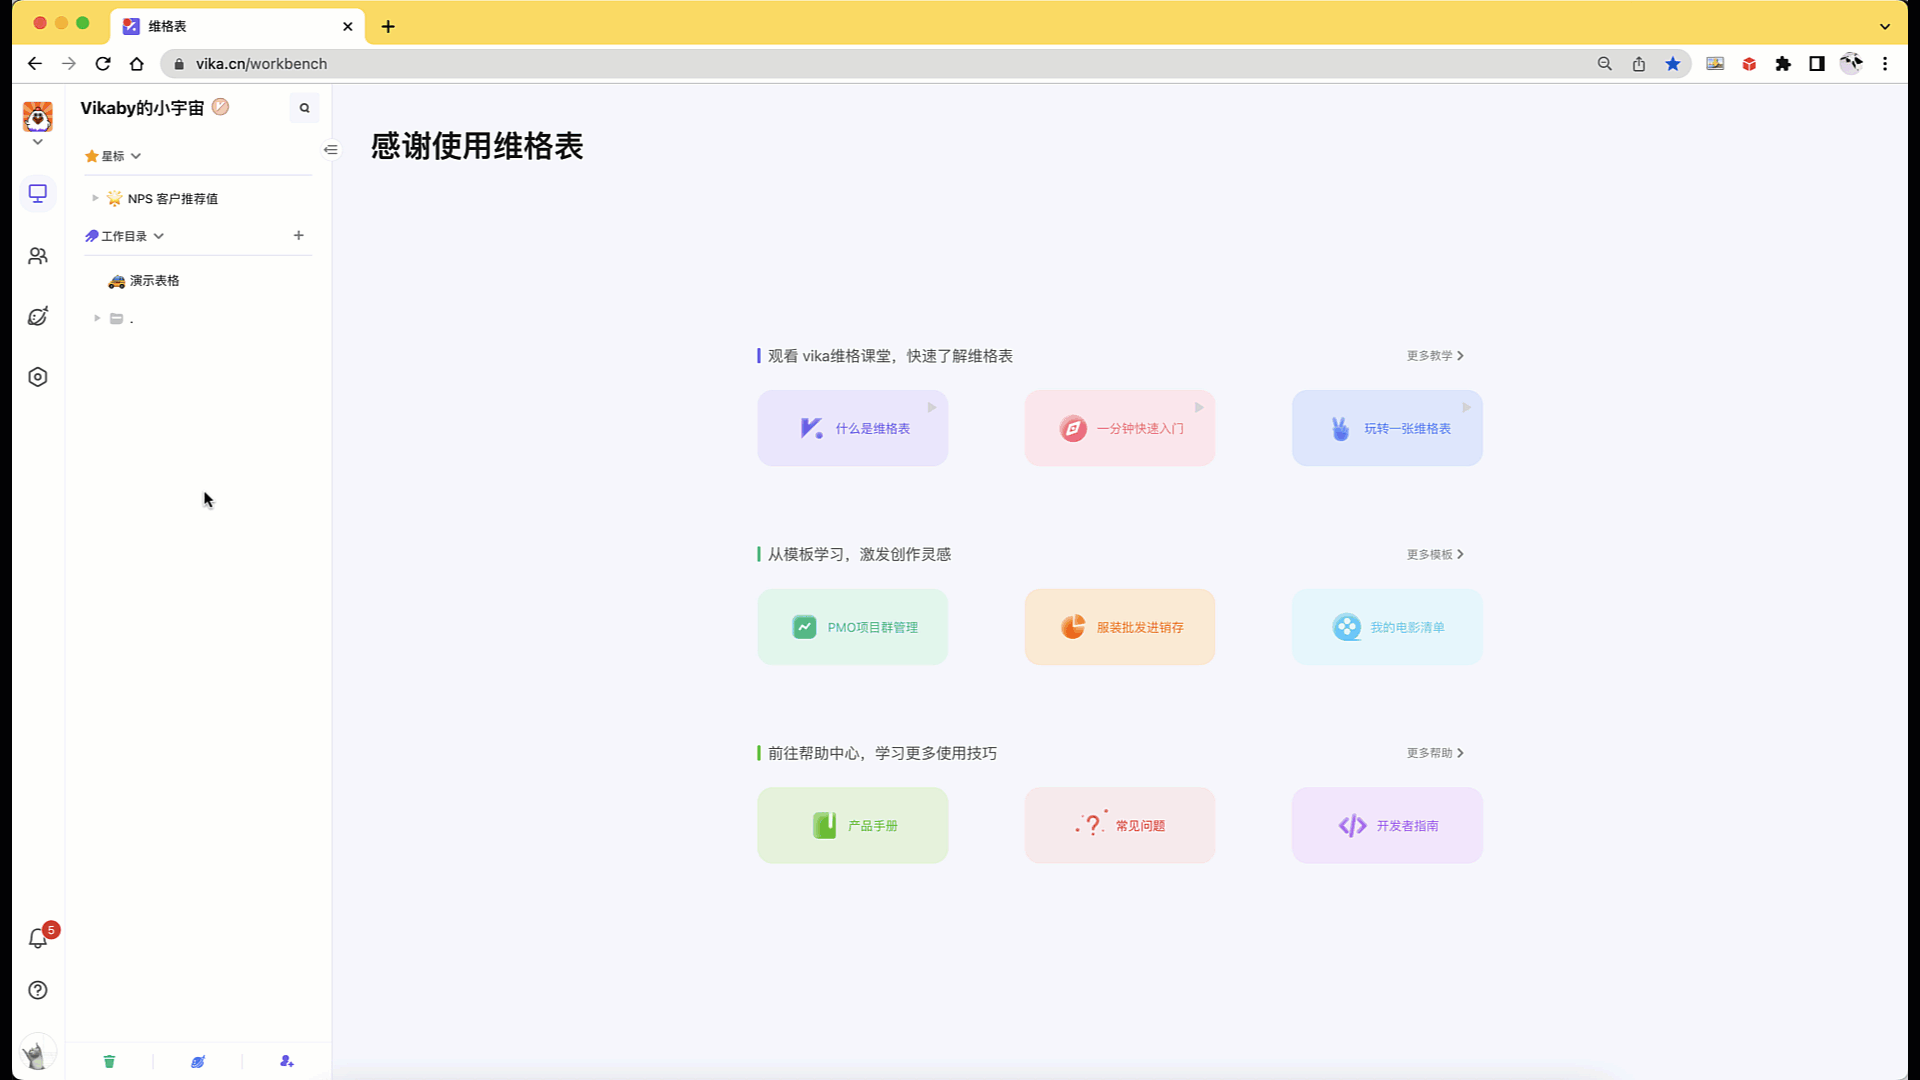Open space settings hexagon icon
Viewport: 1920px width, 1080px height.
pos(38,377)
